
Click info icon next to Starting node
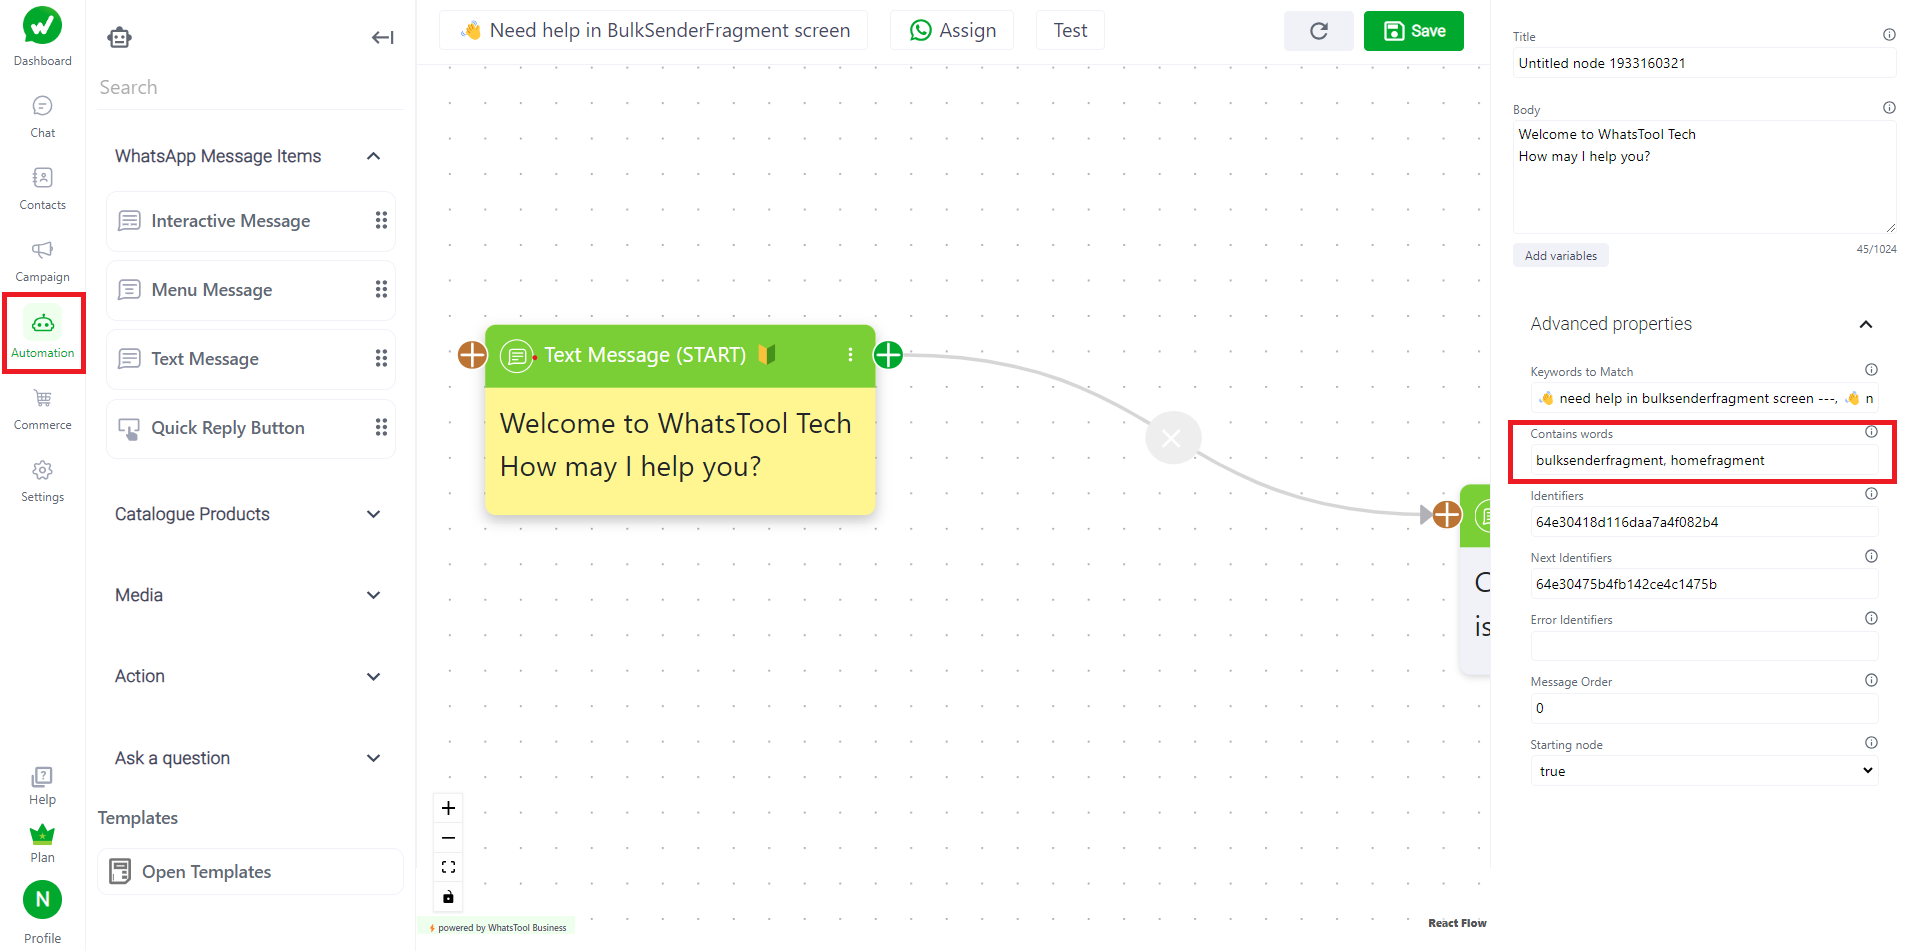coord(1871,743)
